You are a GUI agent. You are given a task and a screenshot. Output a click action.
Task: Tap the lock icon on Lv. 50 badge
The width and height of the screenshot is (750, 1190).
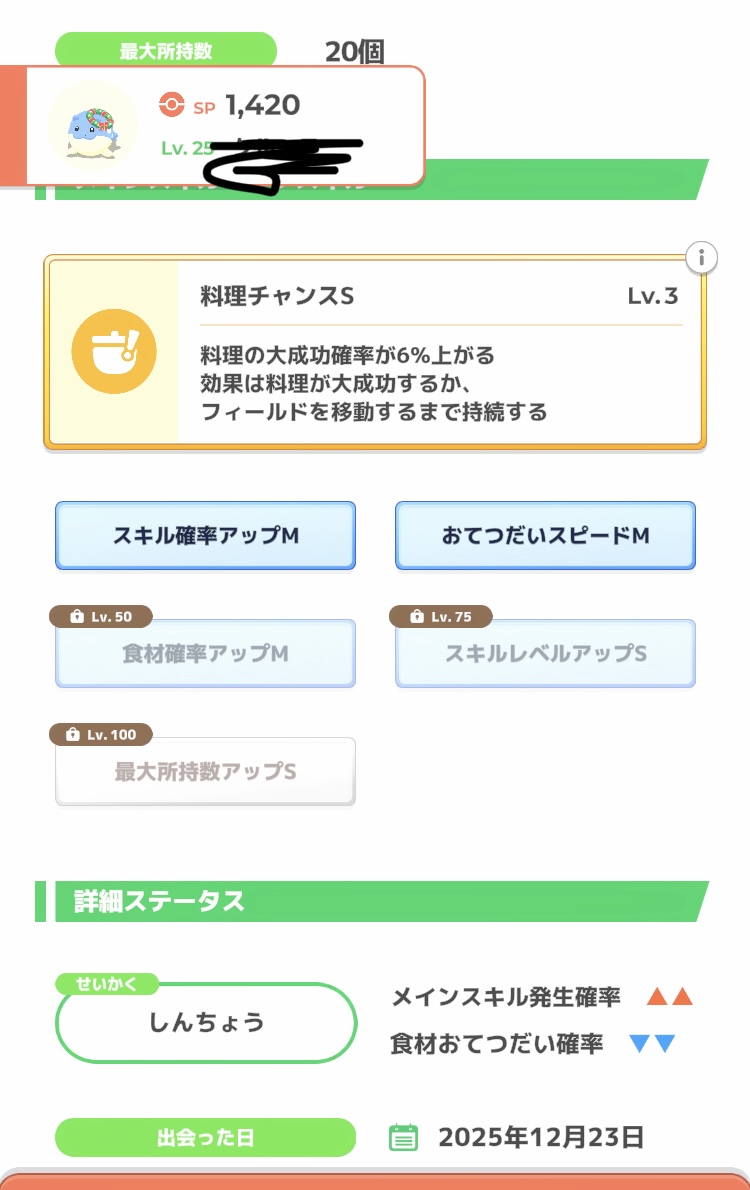(x=77, y=617)
